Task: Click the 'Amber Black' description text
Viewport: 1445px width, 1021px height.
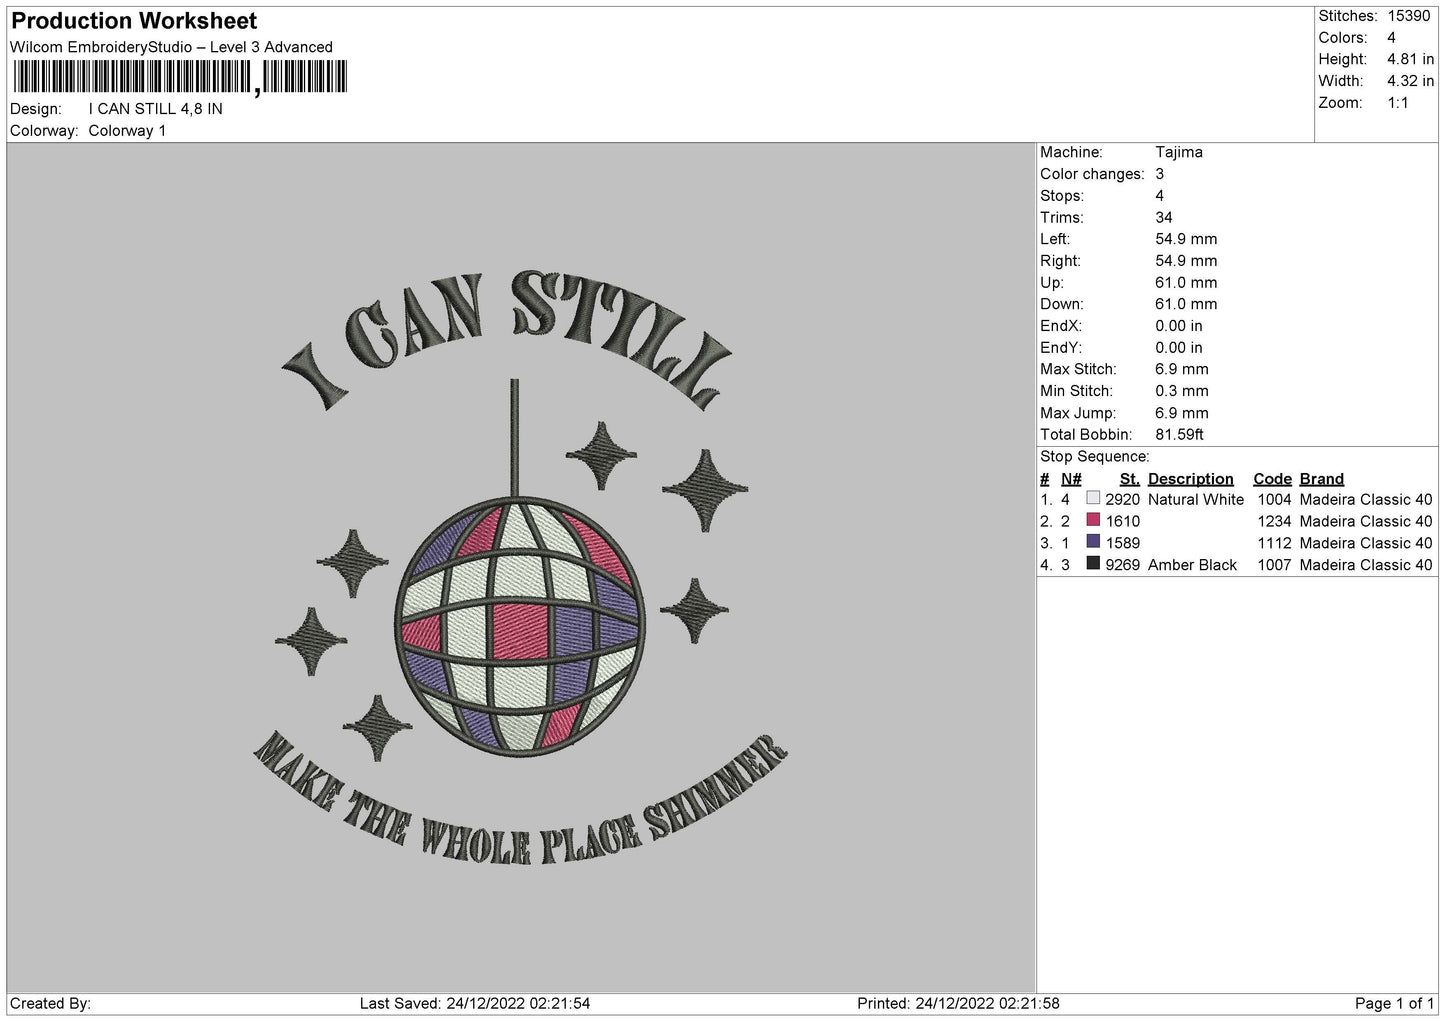Action: coord(1192,565)
